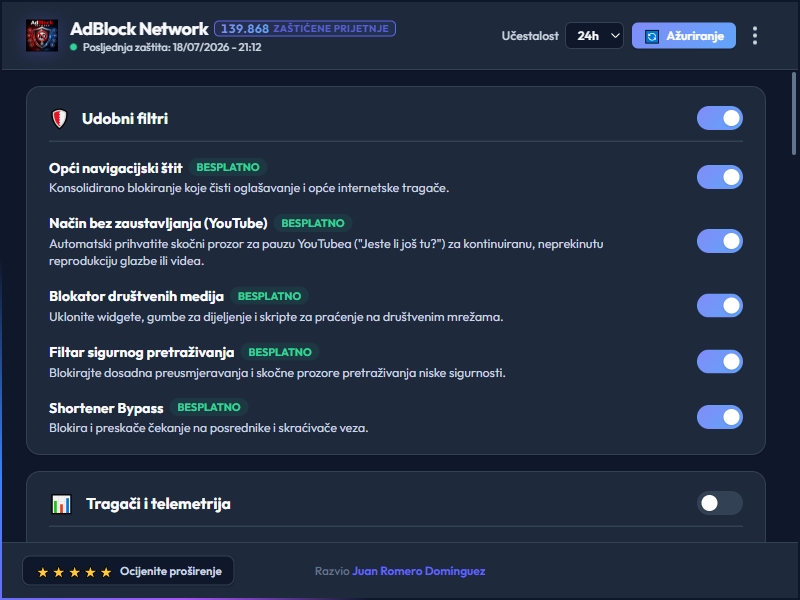Click the Razvio label in the footer
Viewport: 800px width, 600px height.
(x=332, y=571)
